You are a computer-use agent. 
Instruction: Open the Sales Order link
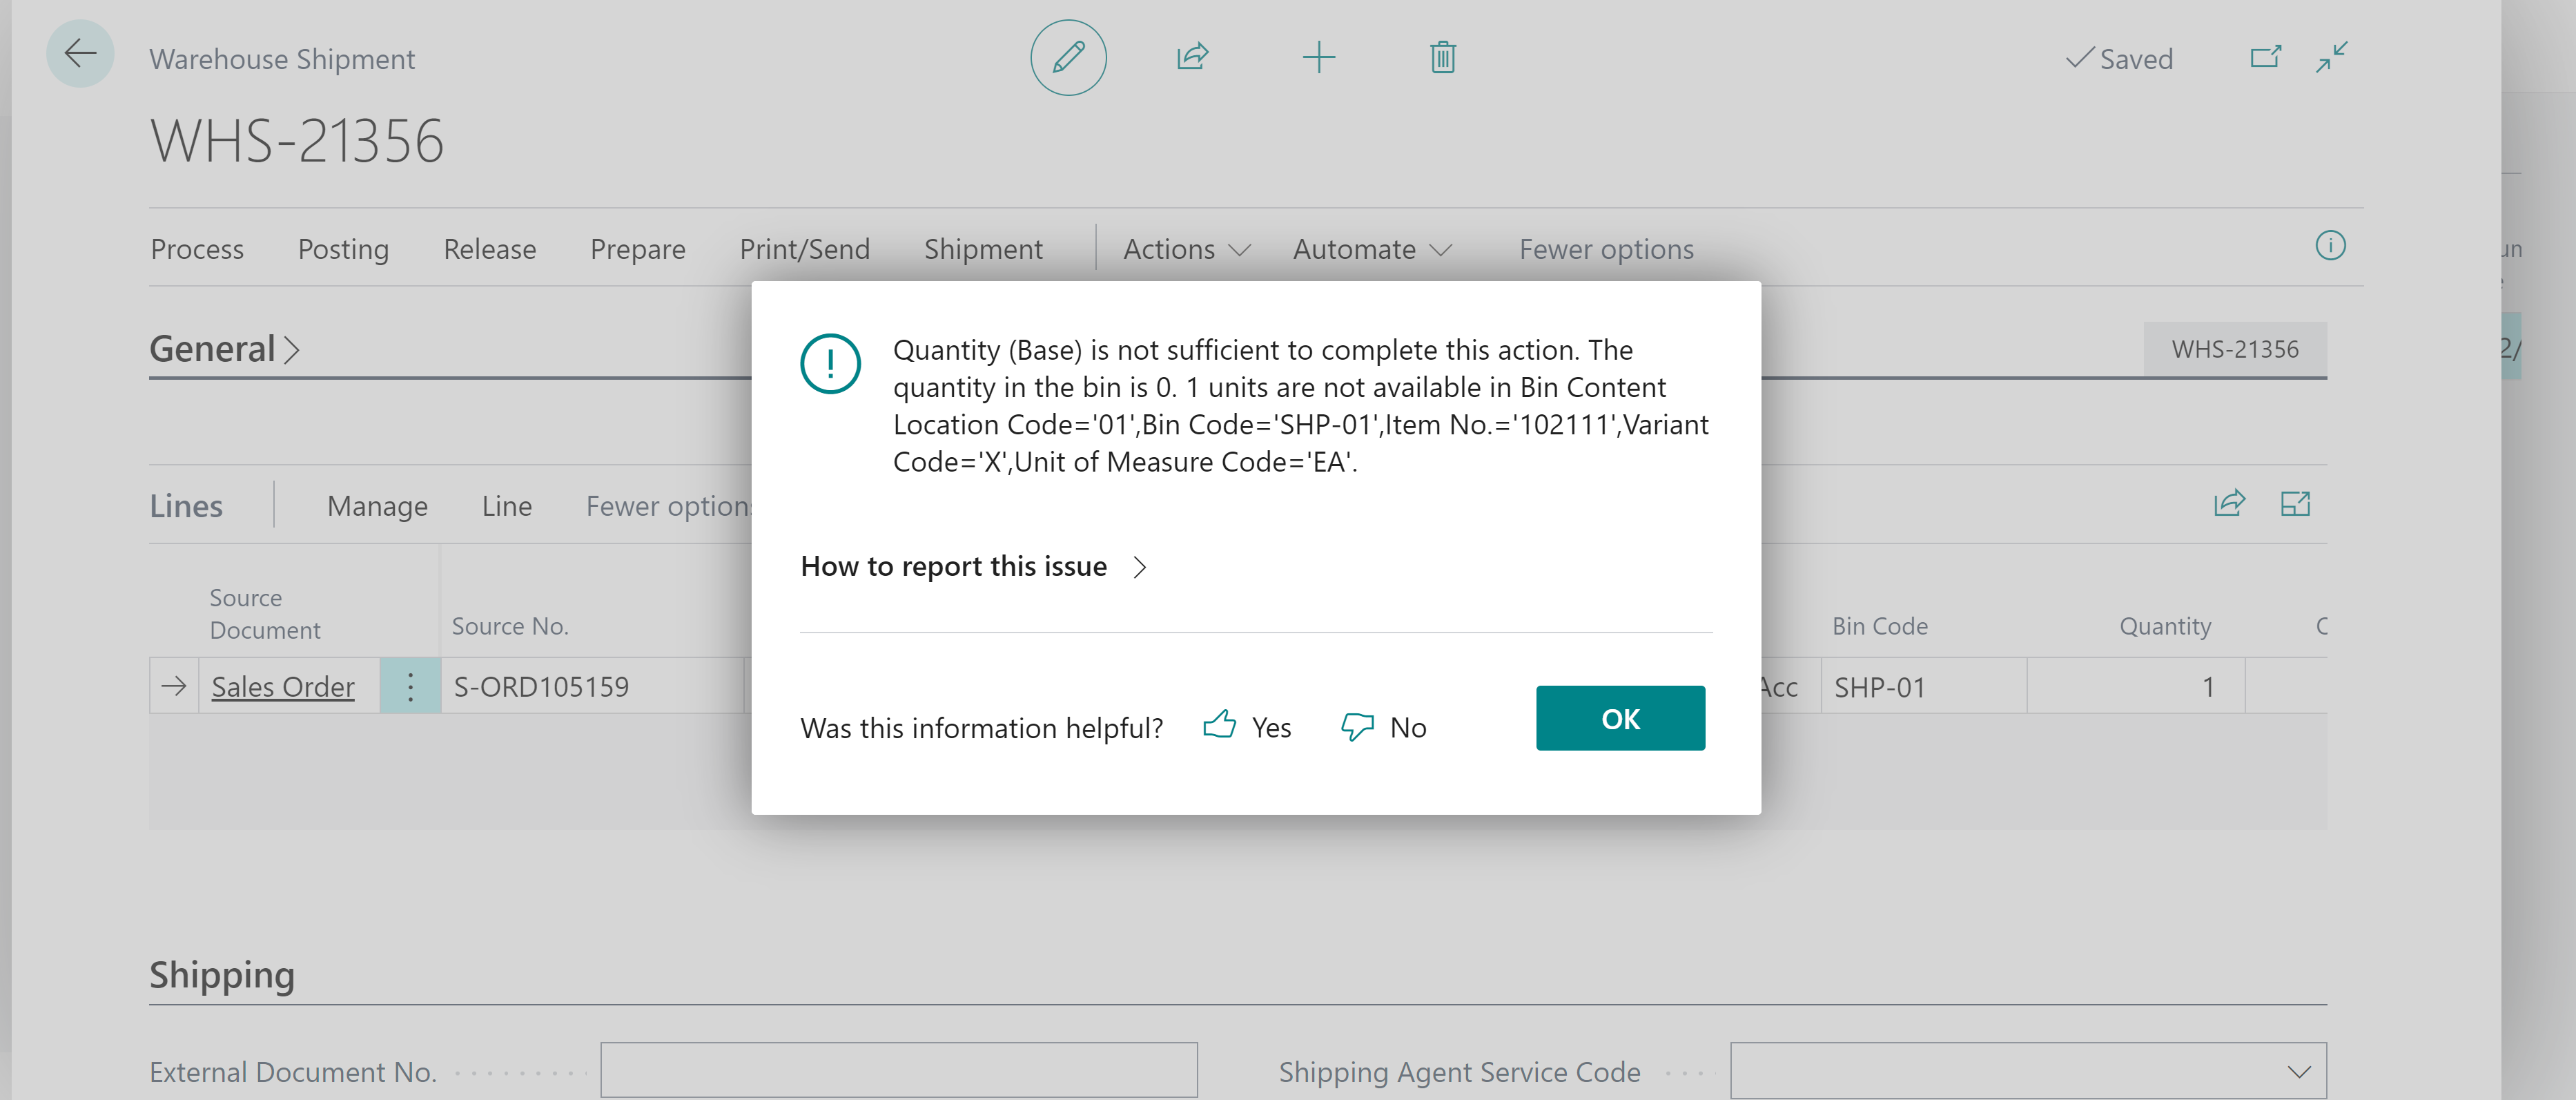pos(283,687)
